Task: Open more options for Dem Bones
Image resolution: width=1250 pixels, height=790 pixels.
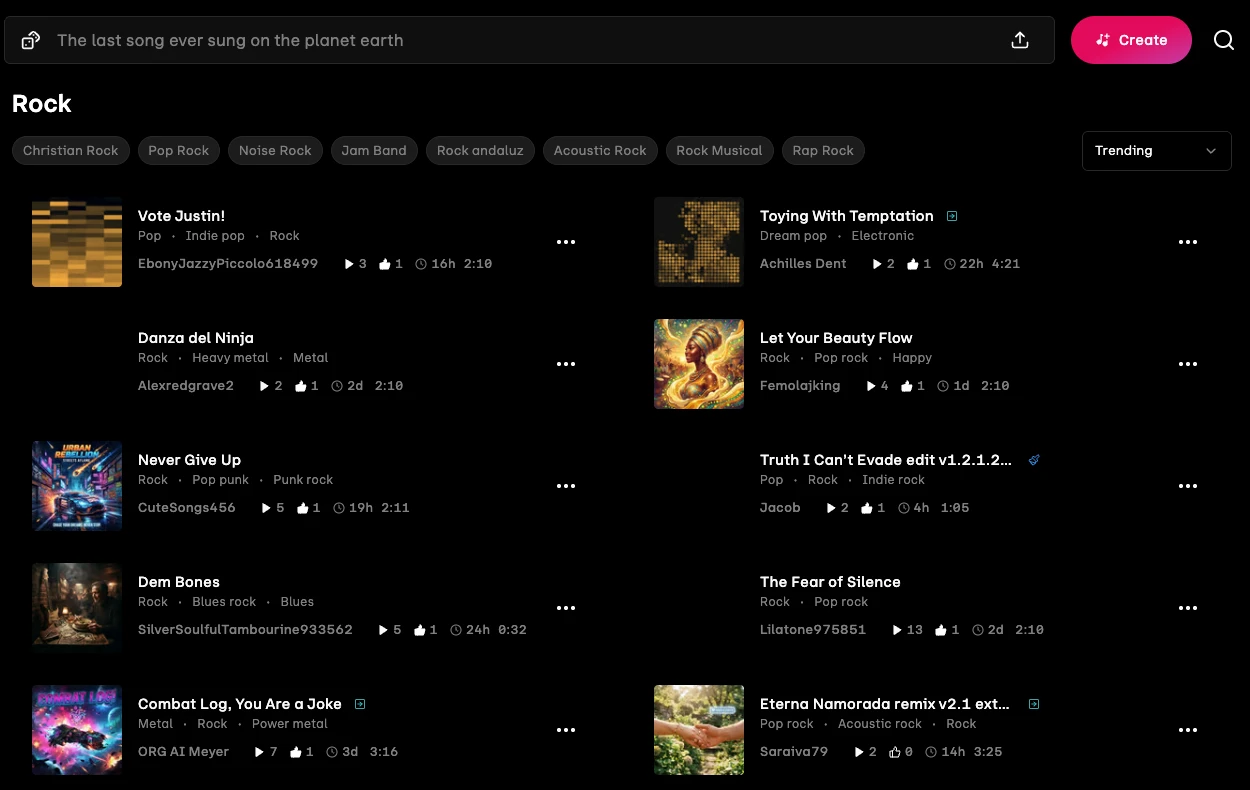Action: point(566,608)
